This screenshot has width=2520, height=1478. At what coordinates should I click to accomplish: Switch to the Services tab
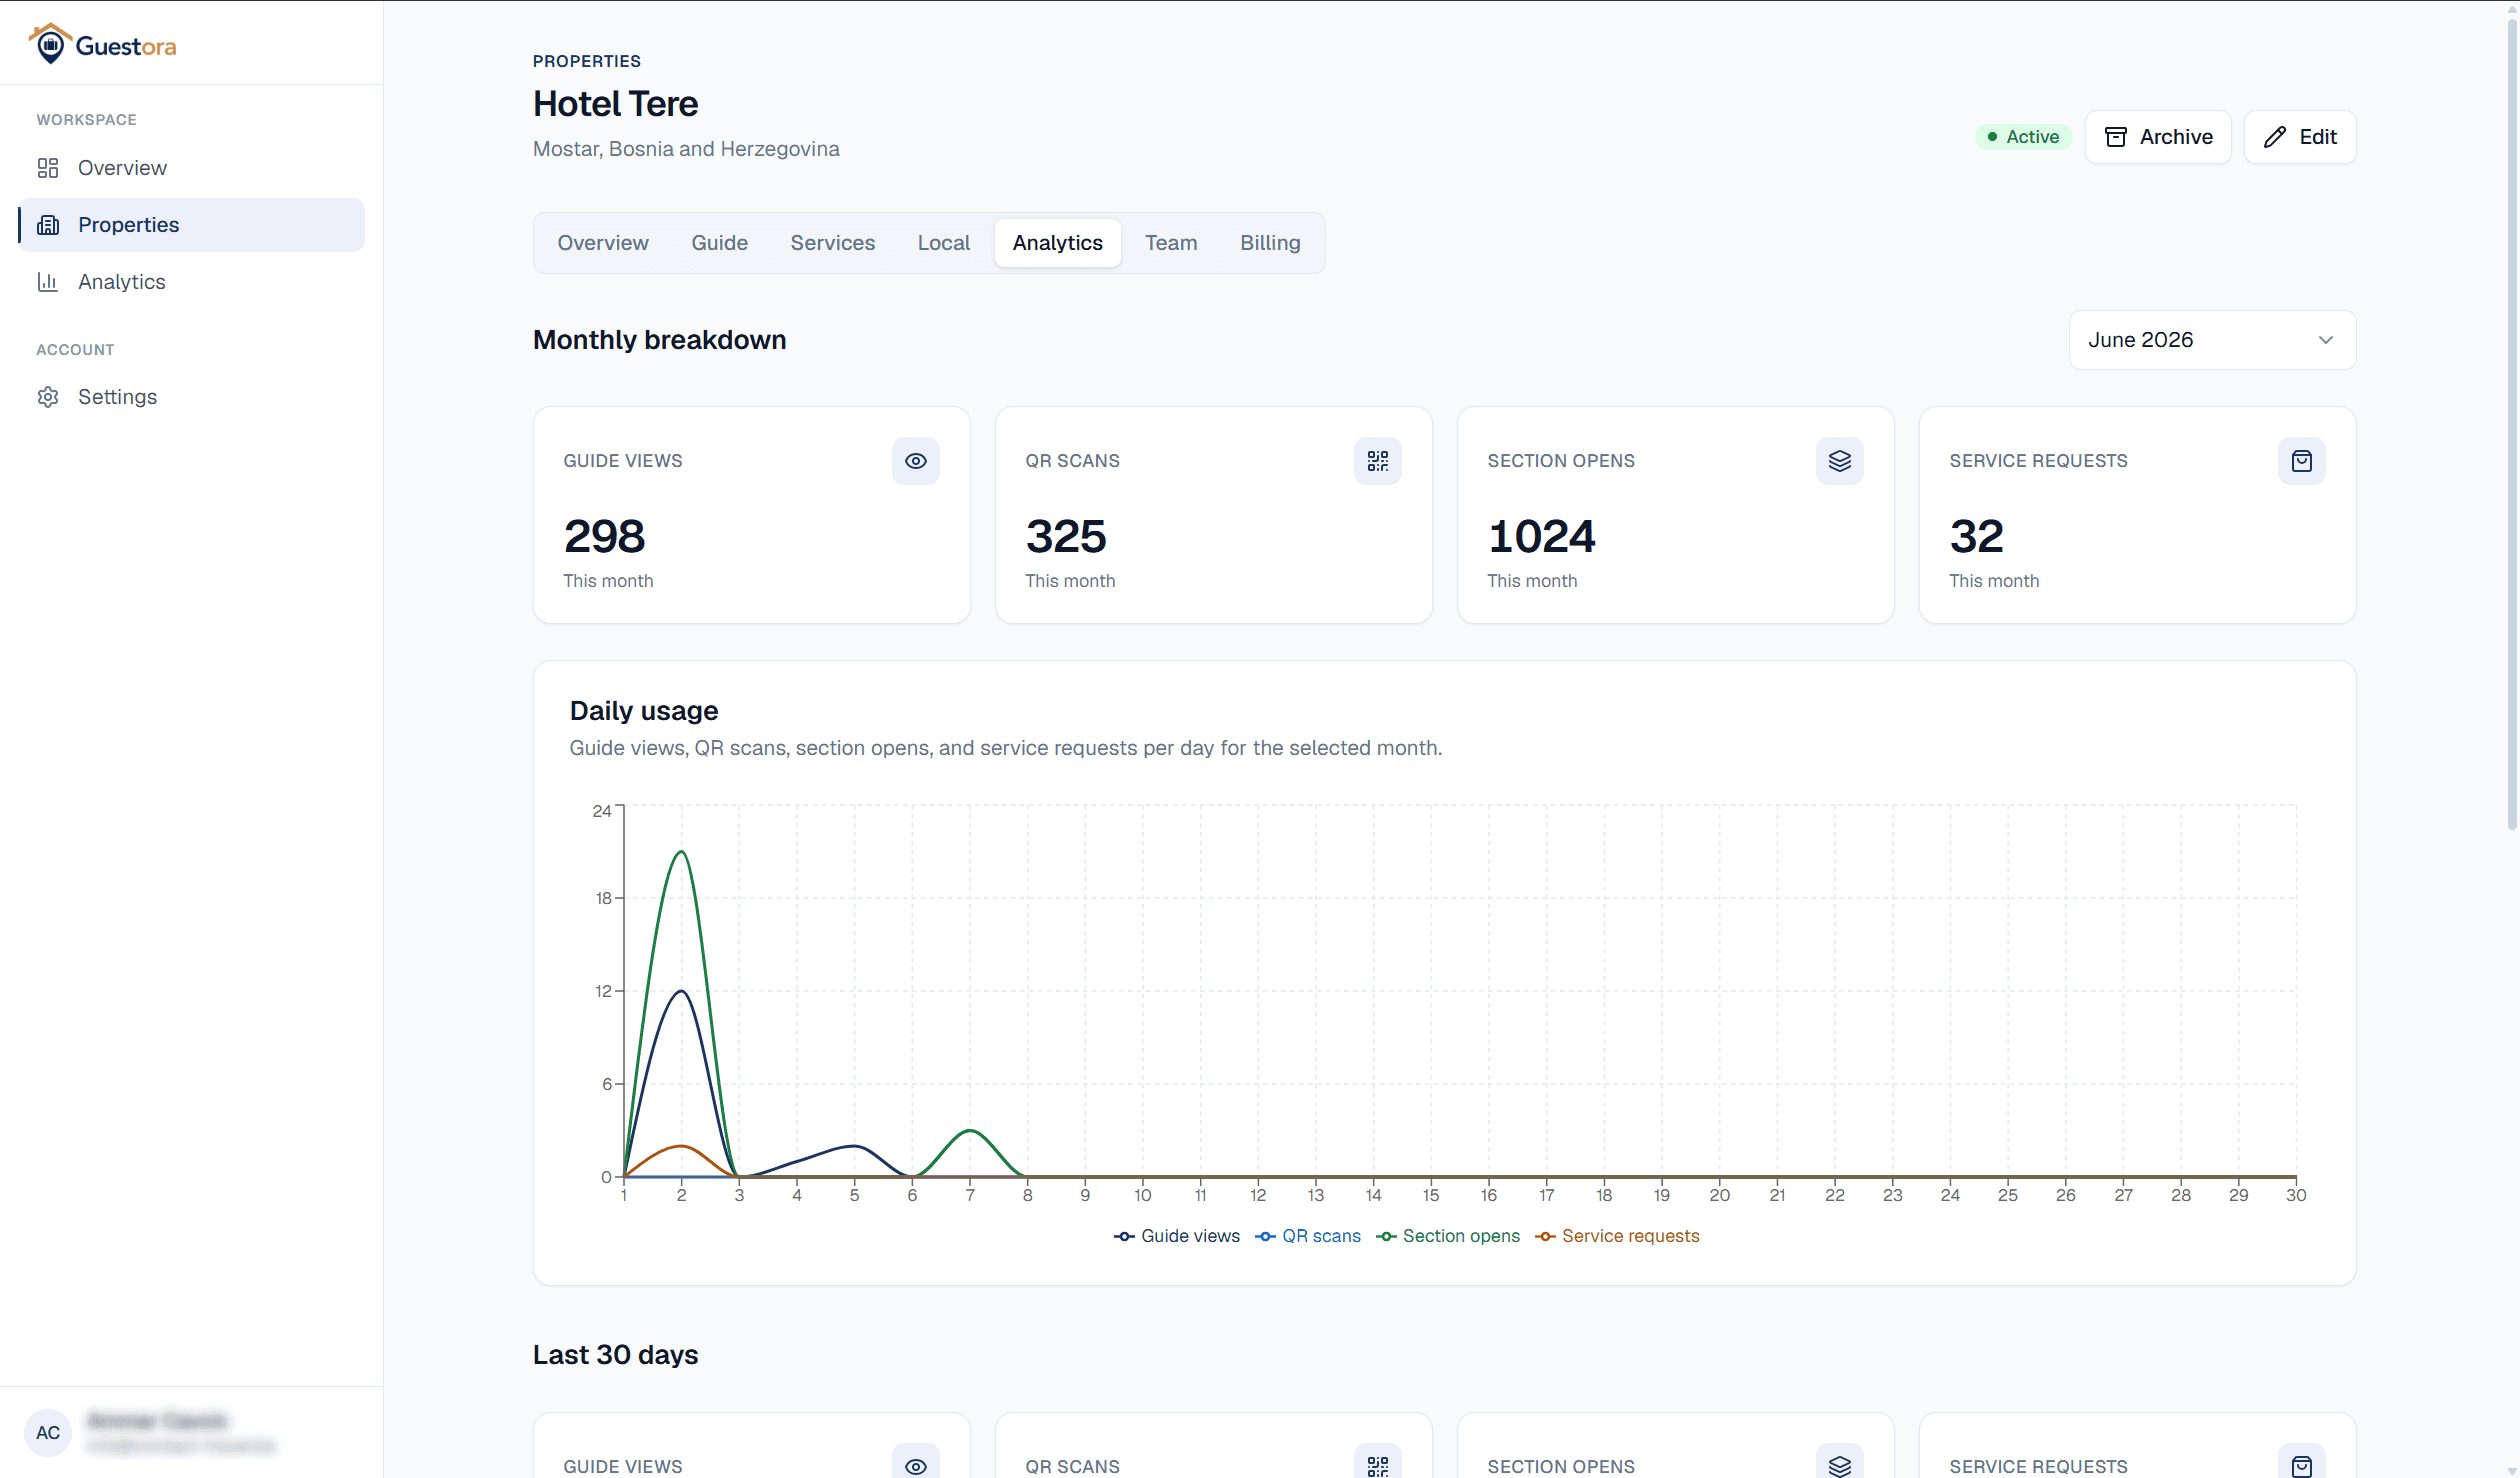[x=832, y=243]
